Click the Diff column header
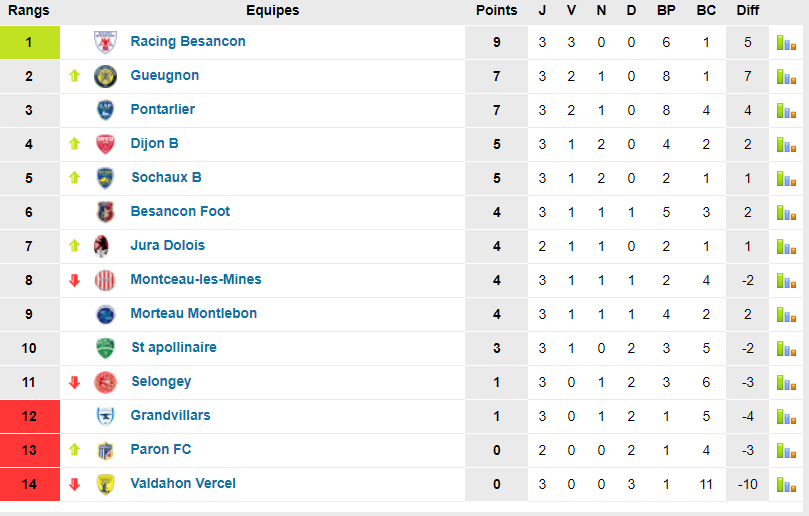The height and width of the screenshot is (516, 809). (747, 11)
